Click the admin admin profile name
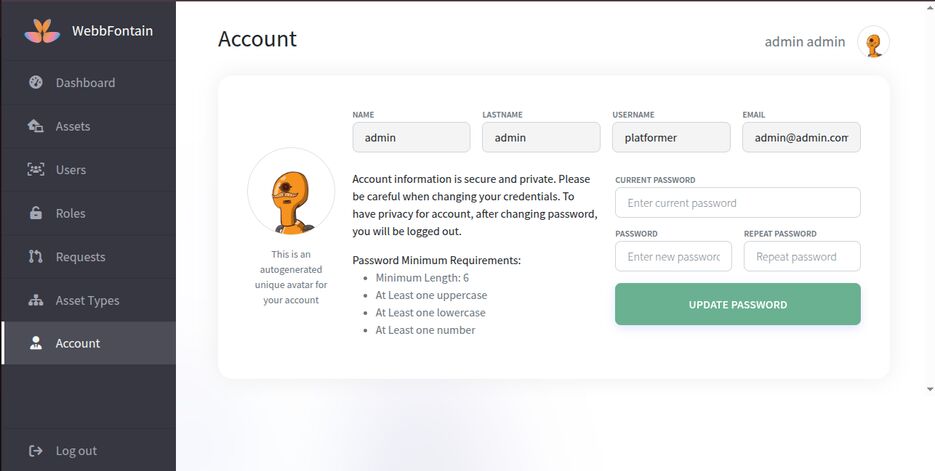The image size is (935, 471). [804, 42]
